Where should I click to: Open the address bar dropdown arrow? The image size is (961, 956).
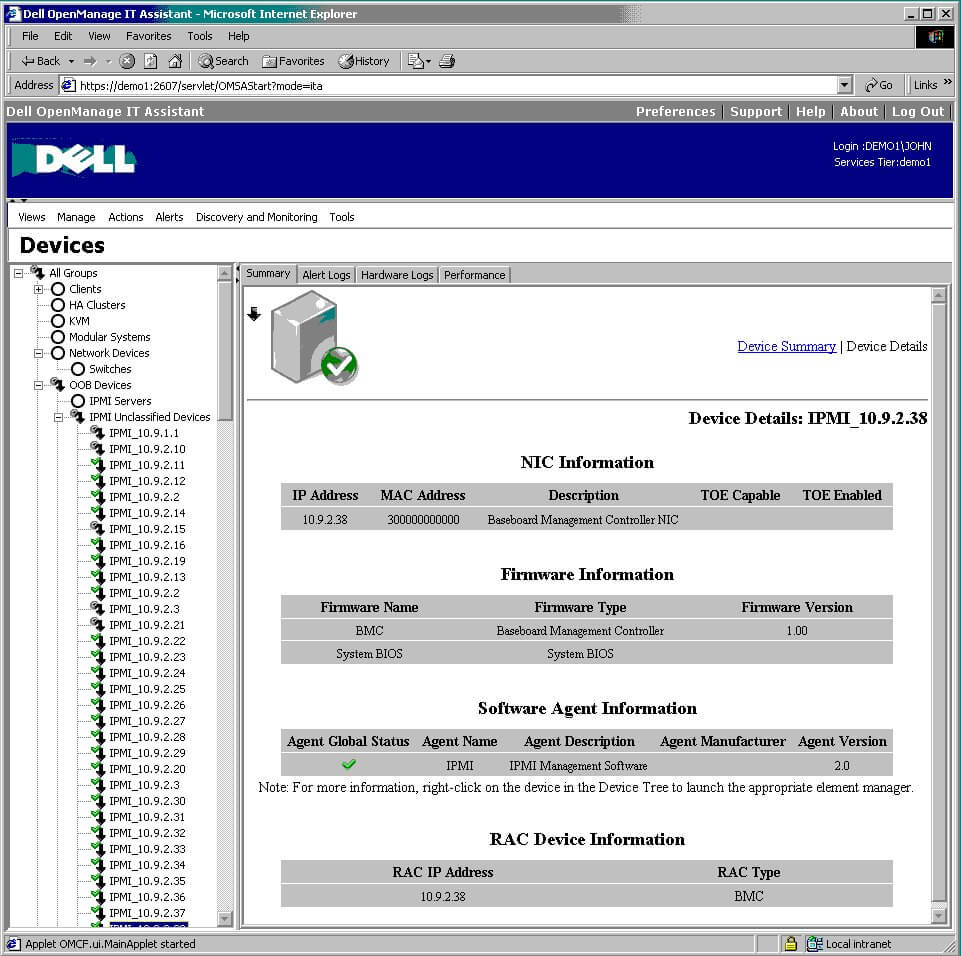pos(845,85)
